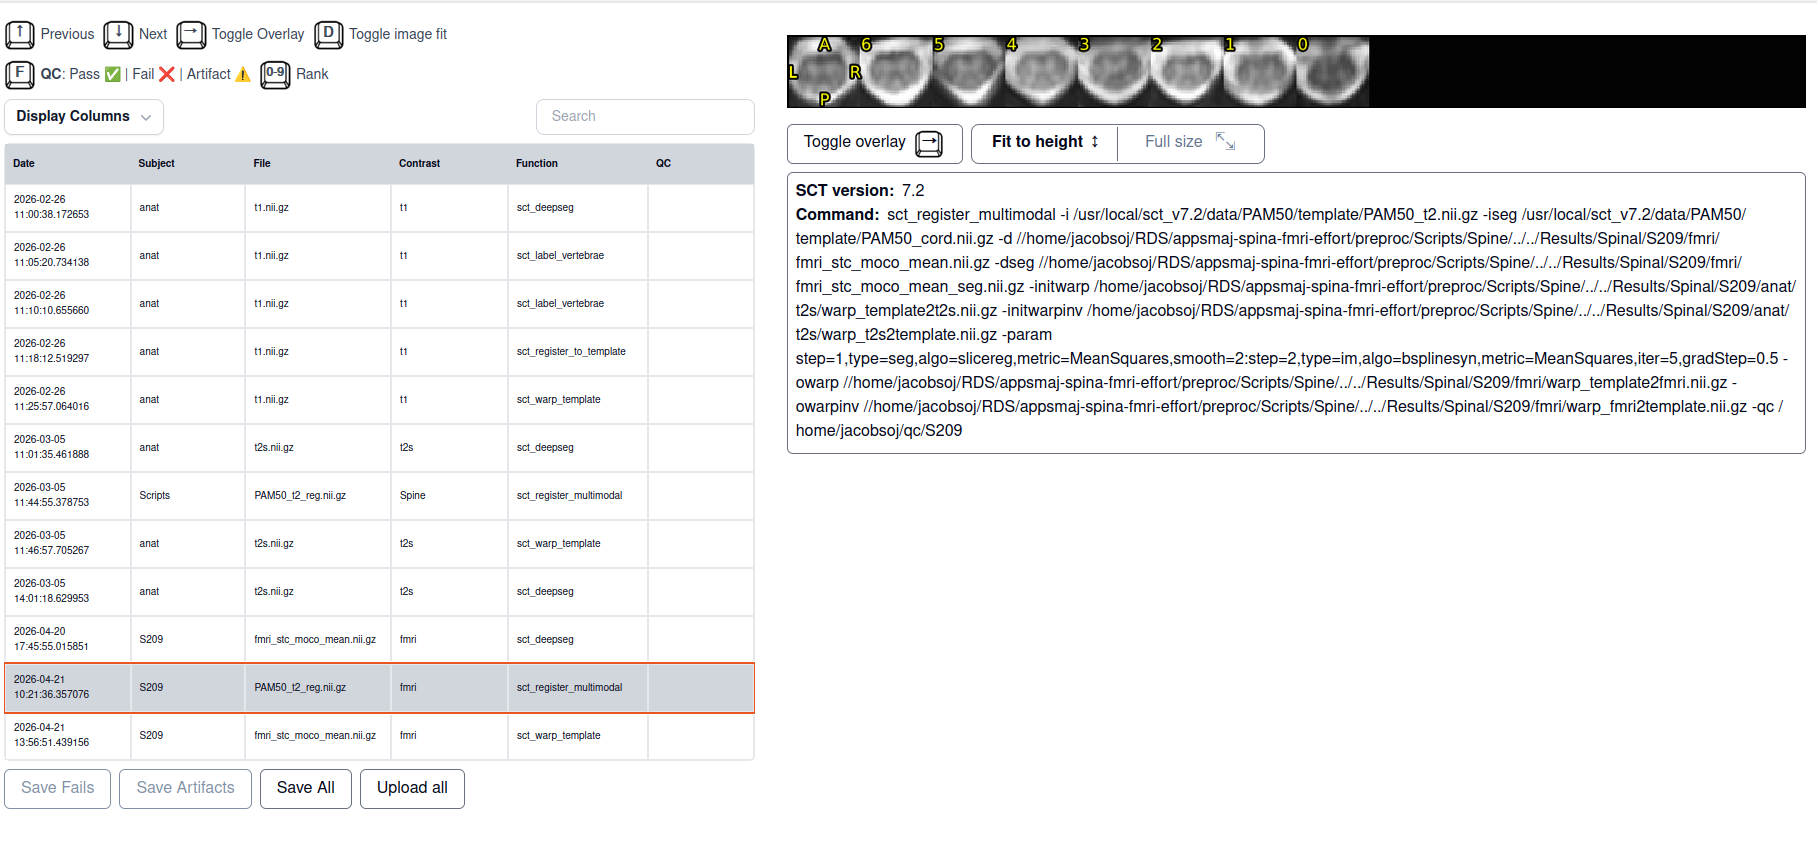The image size is (1817, 845).
Task: Click the 0-9 key icon for Rank
Action: (275, 75)
